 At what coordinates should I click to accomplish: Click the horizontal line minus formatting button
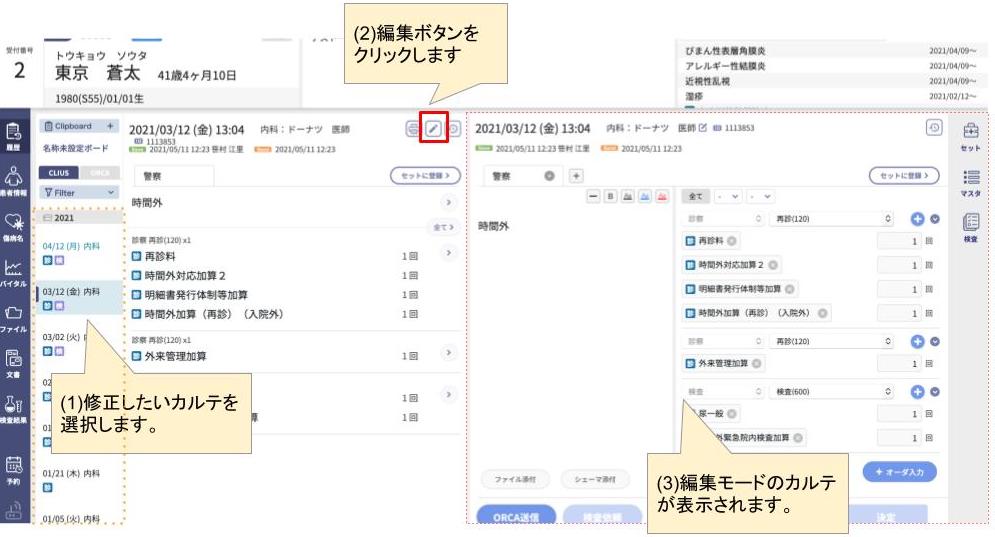(593, 196)
